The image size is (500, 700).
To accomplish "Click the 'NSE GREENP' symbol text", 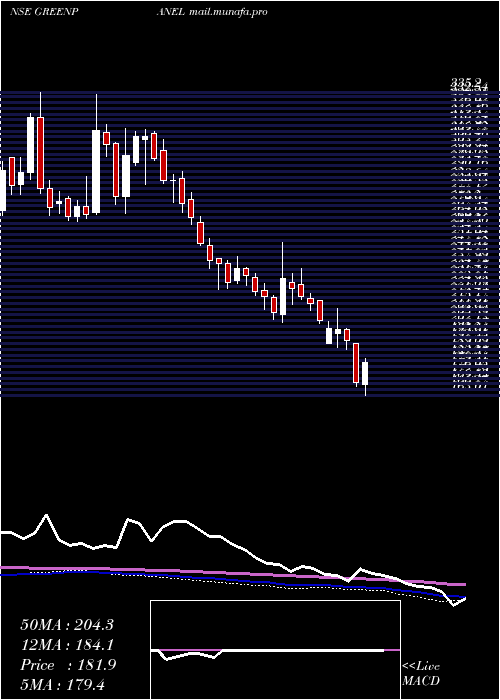I will click(45, 12).
